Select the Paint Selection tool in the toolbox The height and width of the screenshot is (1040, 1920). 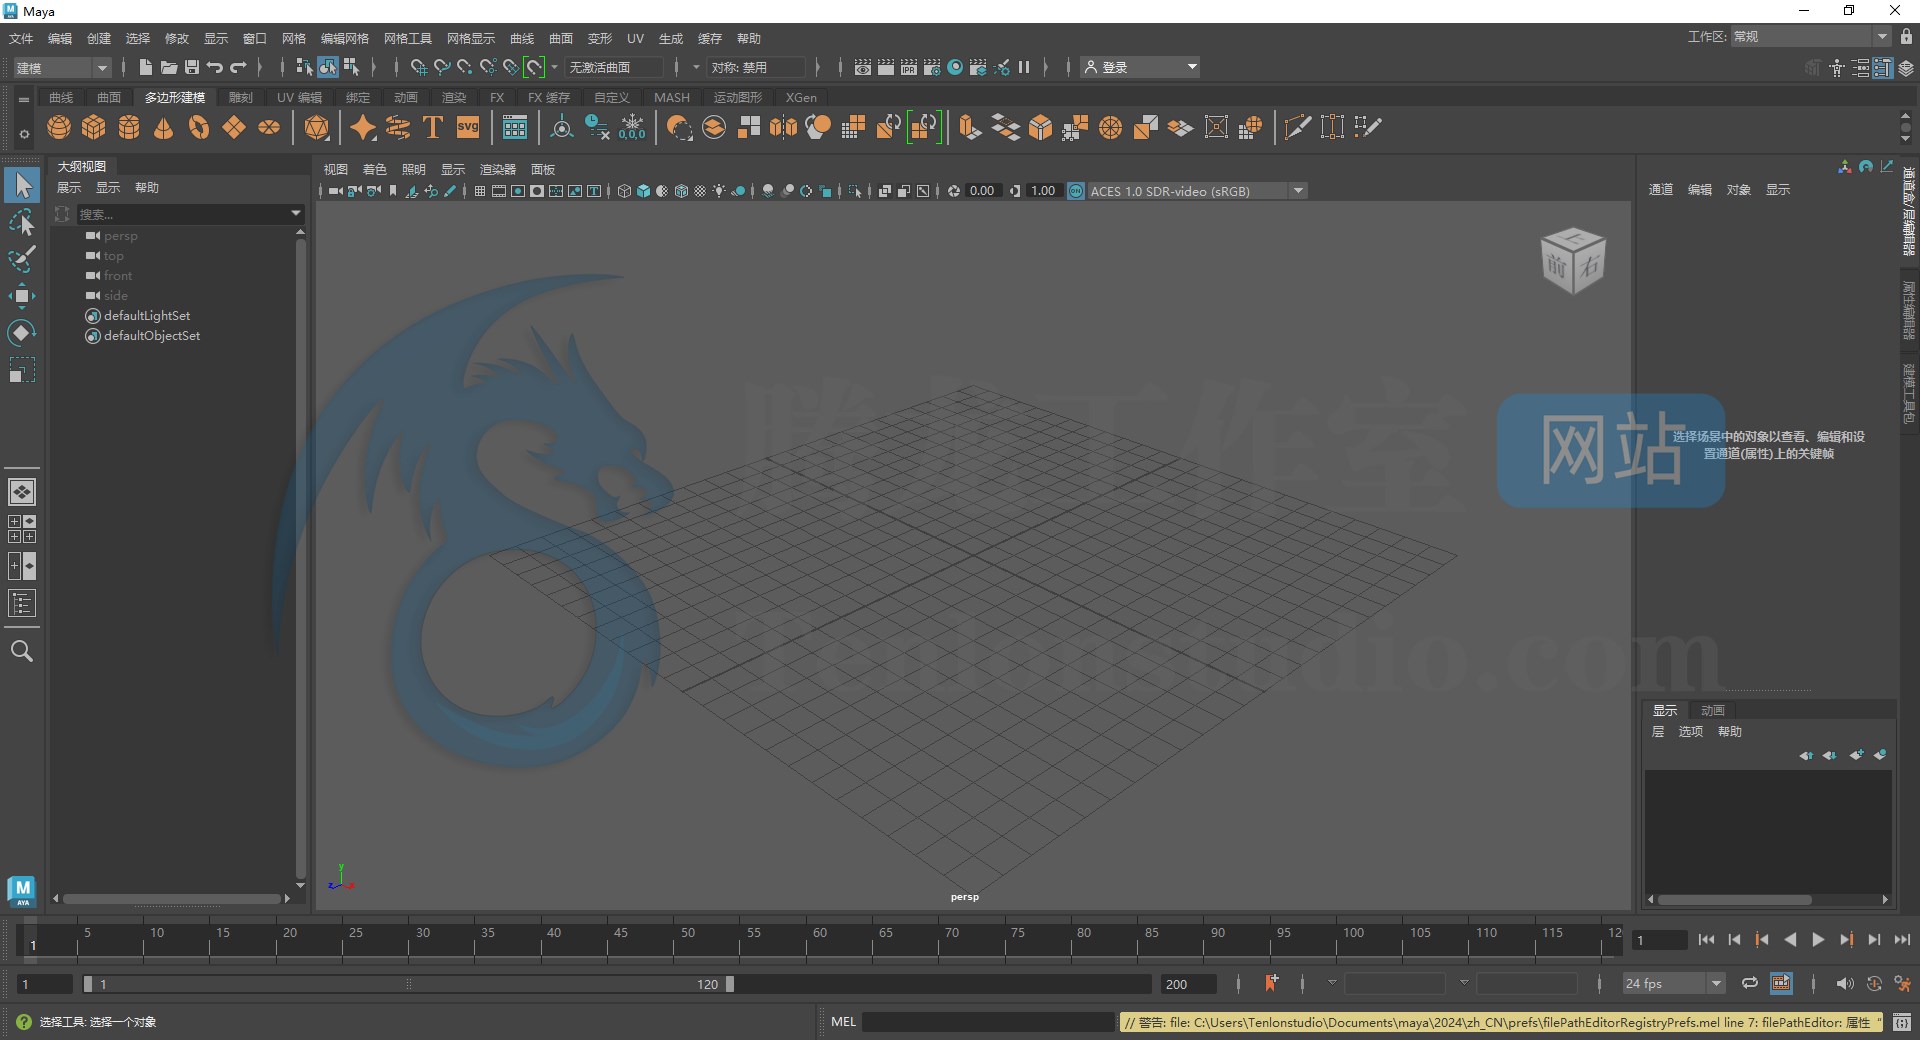coord(22,259)
